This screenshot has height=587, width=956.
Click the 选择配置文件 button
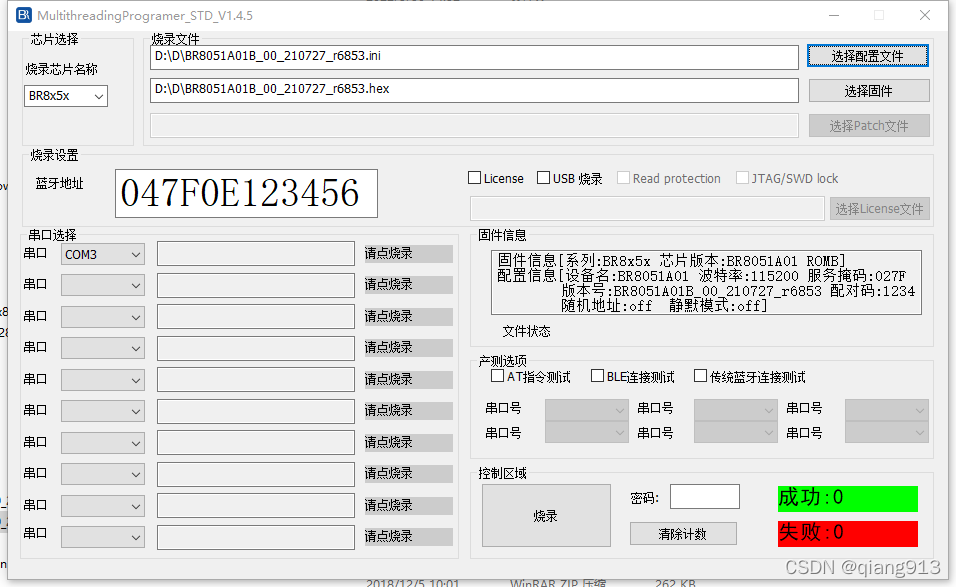point(867,56)
